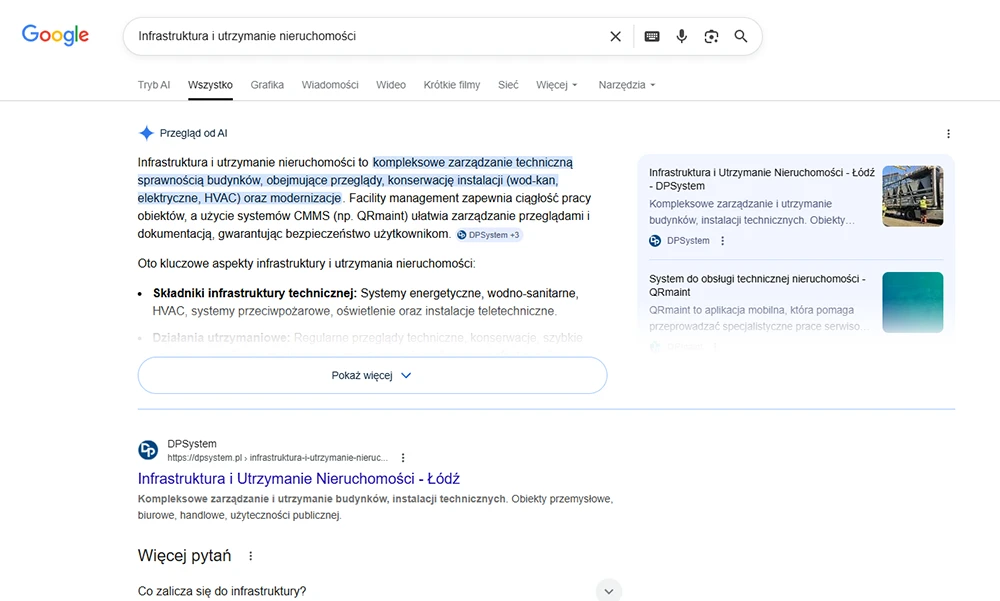Expand AI overview with Pokaż więcej
Viewport: 1000px width, 601px height.
coord(372,376)
